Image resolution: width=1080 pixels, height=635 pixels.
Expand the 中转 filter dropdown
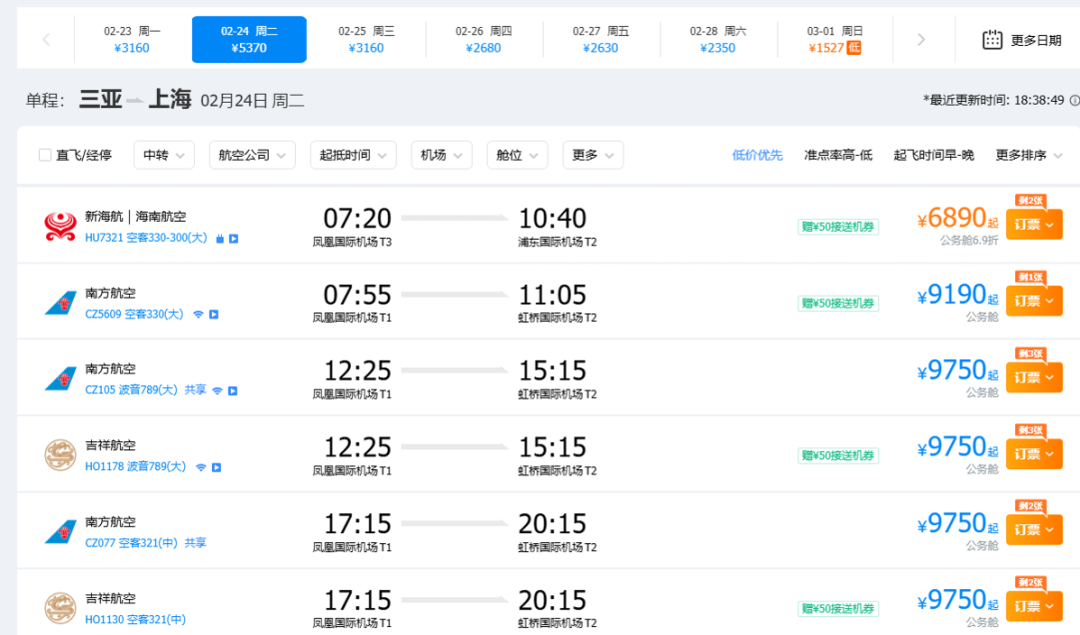(164, 155)
